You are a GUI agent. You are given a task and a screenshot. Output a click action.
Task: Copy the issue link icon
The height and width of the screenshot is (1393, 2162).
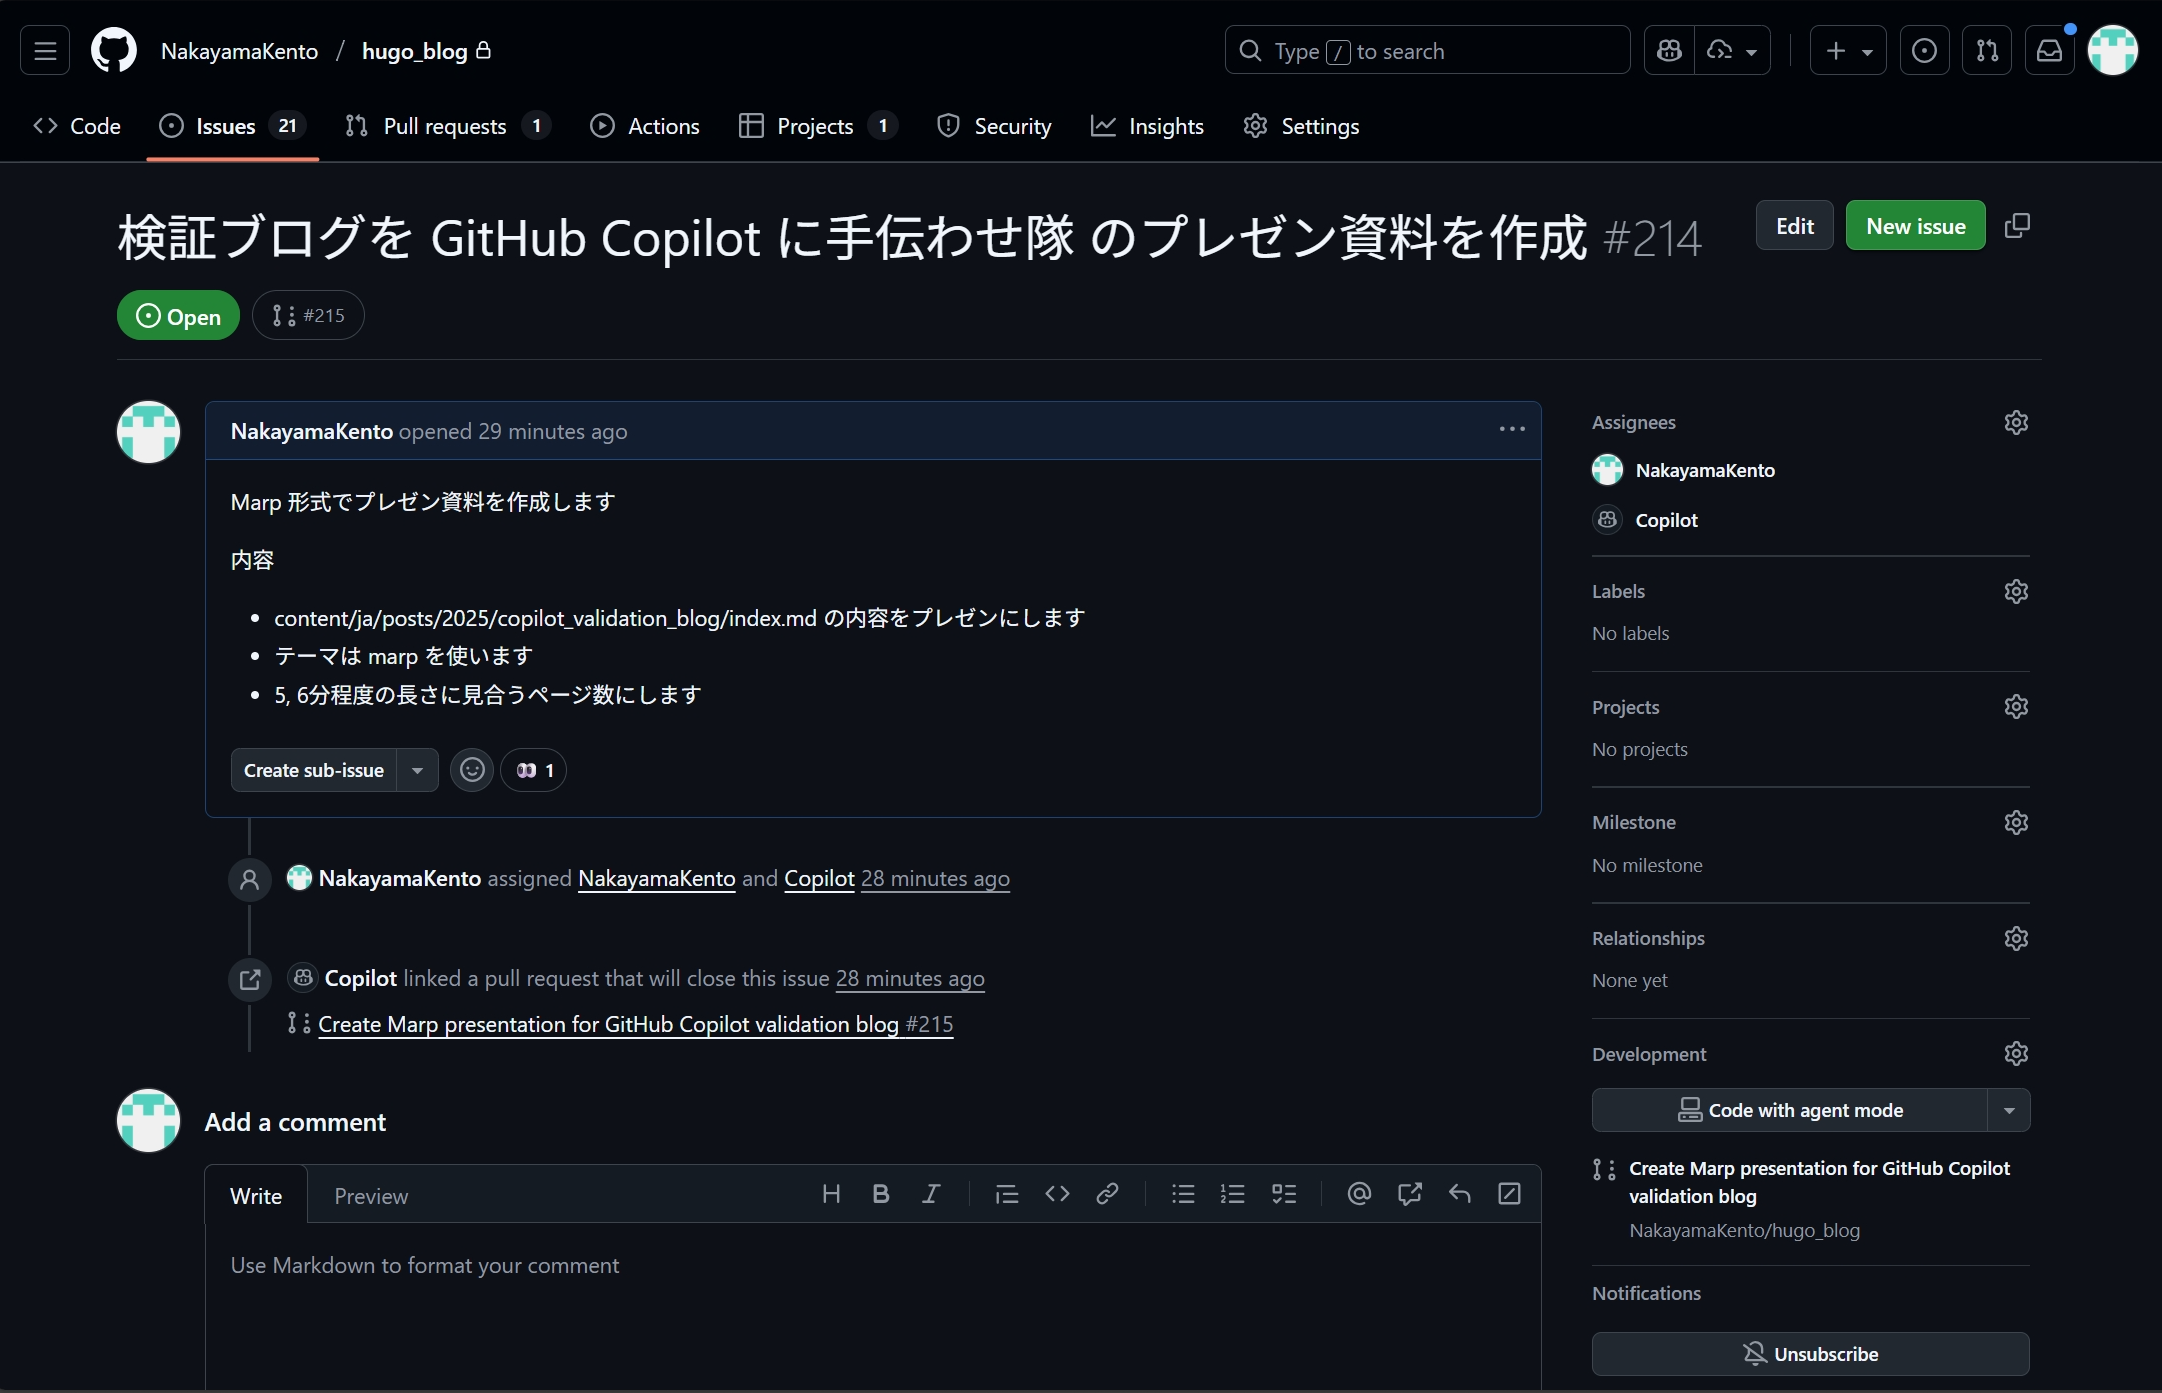pyautogui.click(x=2017, y=225)
